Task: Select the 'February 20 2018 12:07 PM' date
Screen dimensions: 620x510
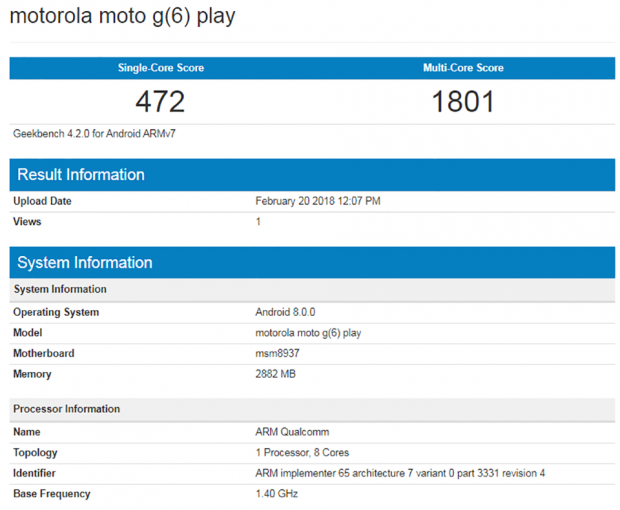Action: pyautogui.click(x=318, y=201)
